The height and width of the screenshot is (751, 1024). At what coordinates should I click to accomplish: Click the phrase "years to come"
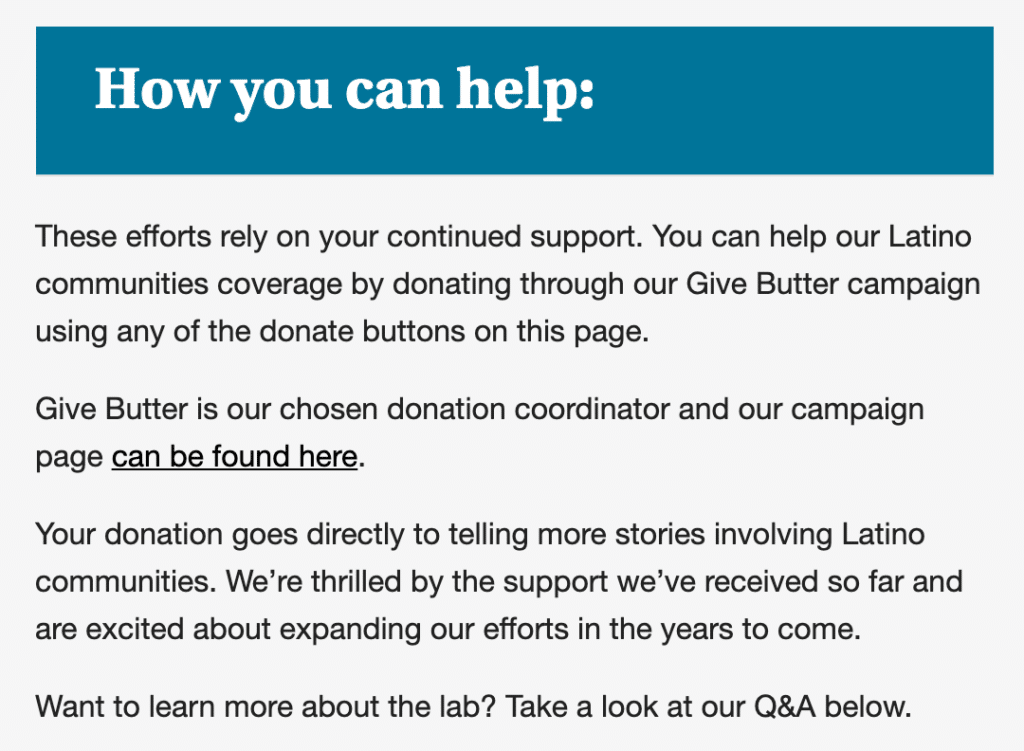(x=760, y=629)
